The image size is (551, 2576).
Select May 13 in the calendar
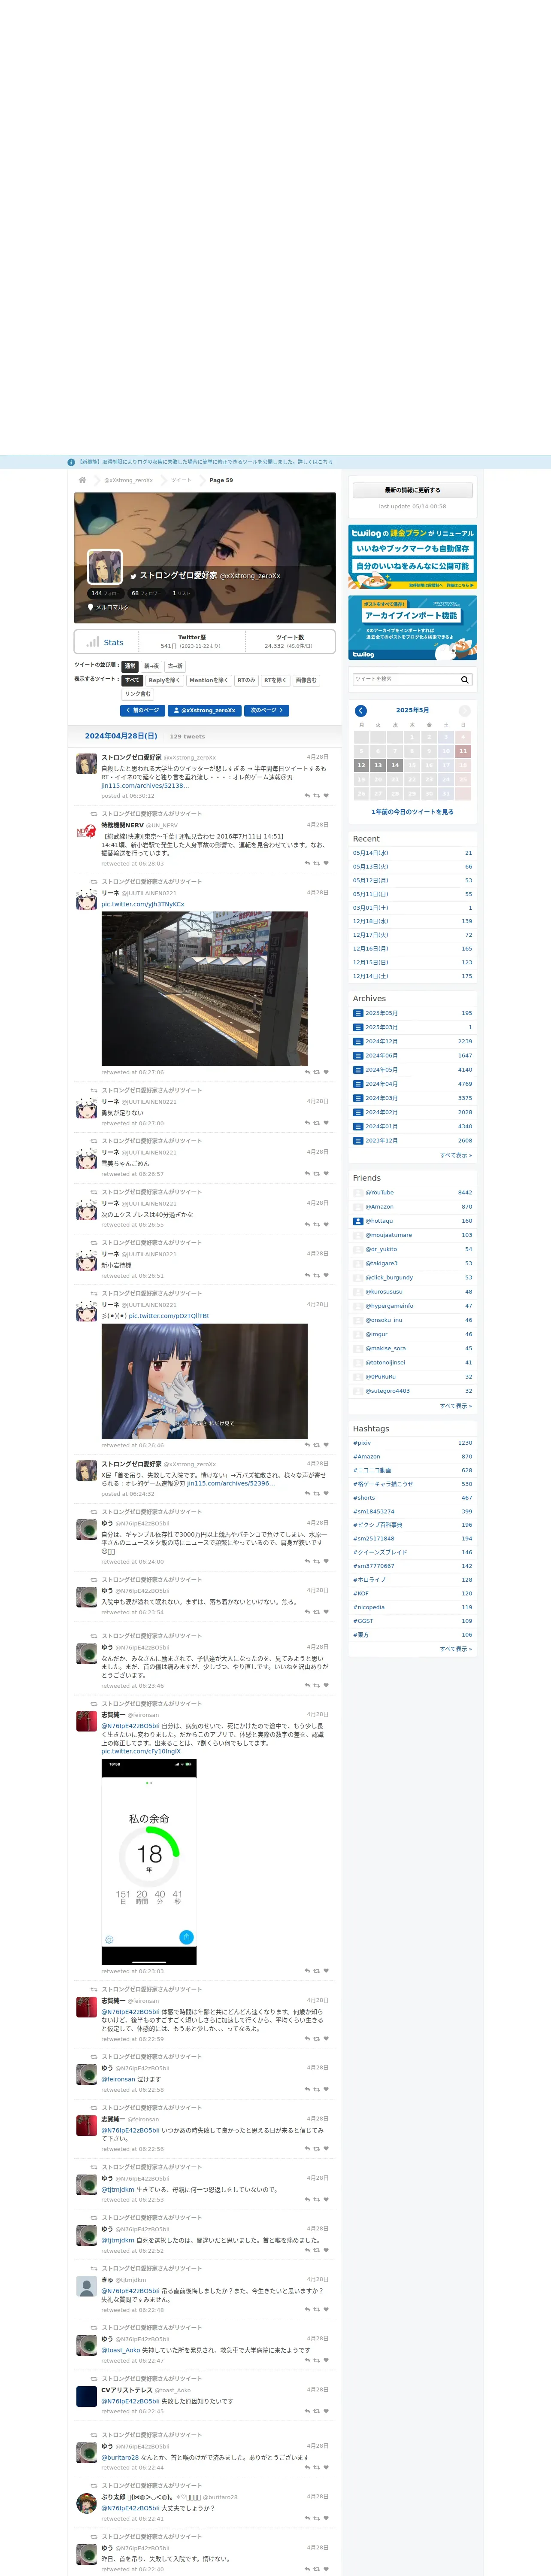coord(378,765)
